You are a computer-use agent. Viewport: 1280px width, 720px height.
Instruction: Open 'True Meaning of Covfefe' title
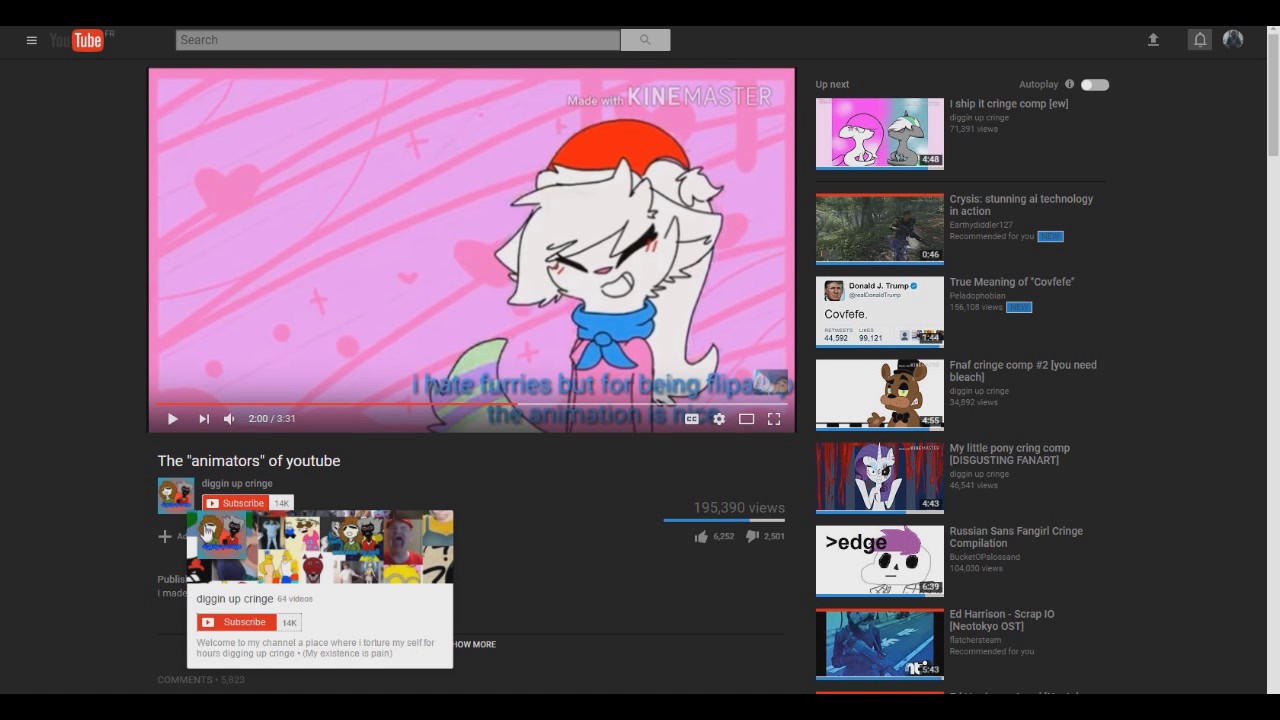[x=1012, y=282]
